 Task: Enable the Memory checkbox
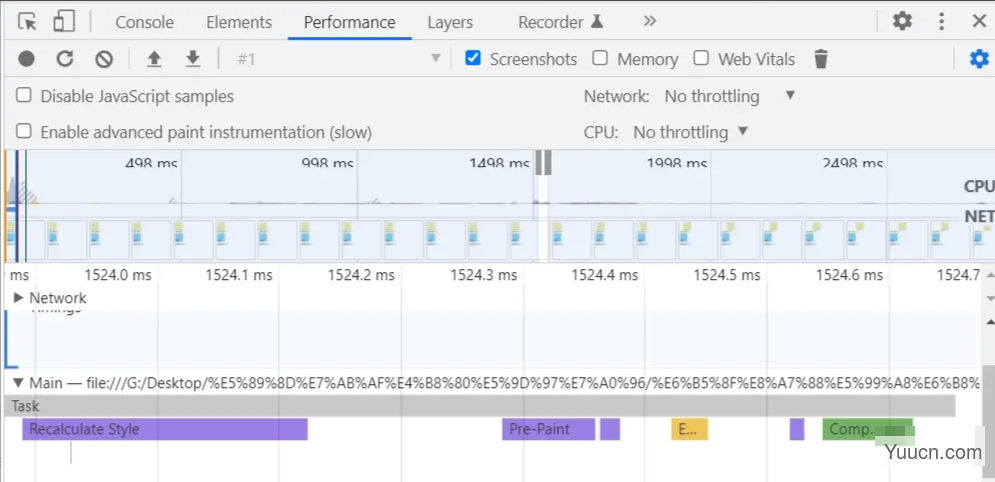[600, 58]
